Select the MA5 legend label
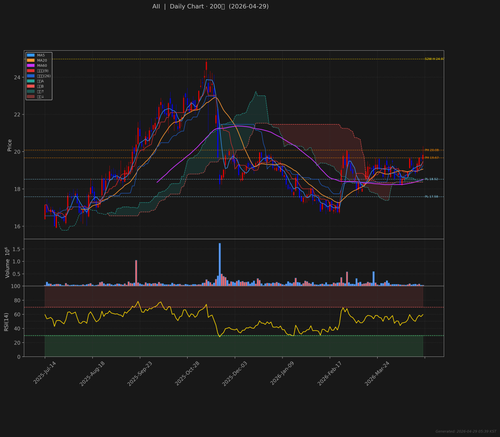This screenshot has width=500, height=437. [x=41, y=55]
